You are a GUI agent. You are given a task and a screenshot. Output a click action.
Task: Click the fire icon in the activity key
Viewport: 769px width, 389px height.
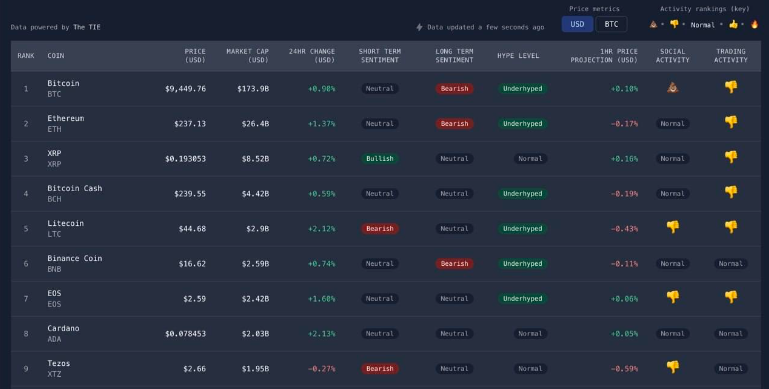(x=754, y=24)
